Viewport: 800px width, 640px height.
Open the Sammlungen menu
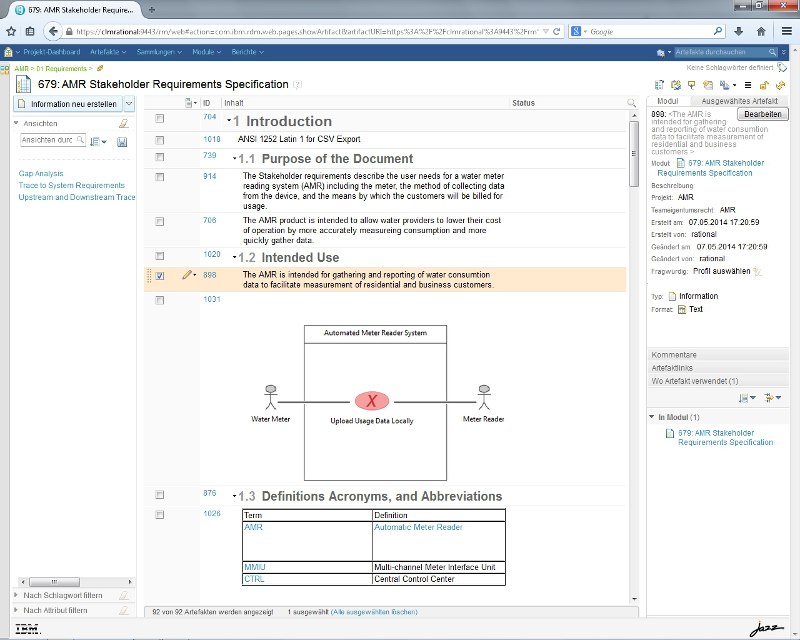pyautogui.click(x=159, y=52)
